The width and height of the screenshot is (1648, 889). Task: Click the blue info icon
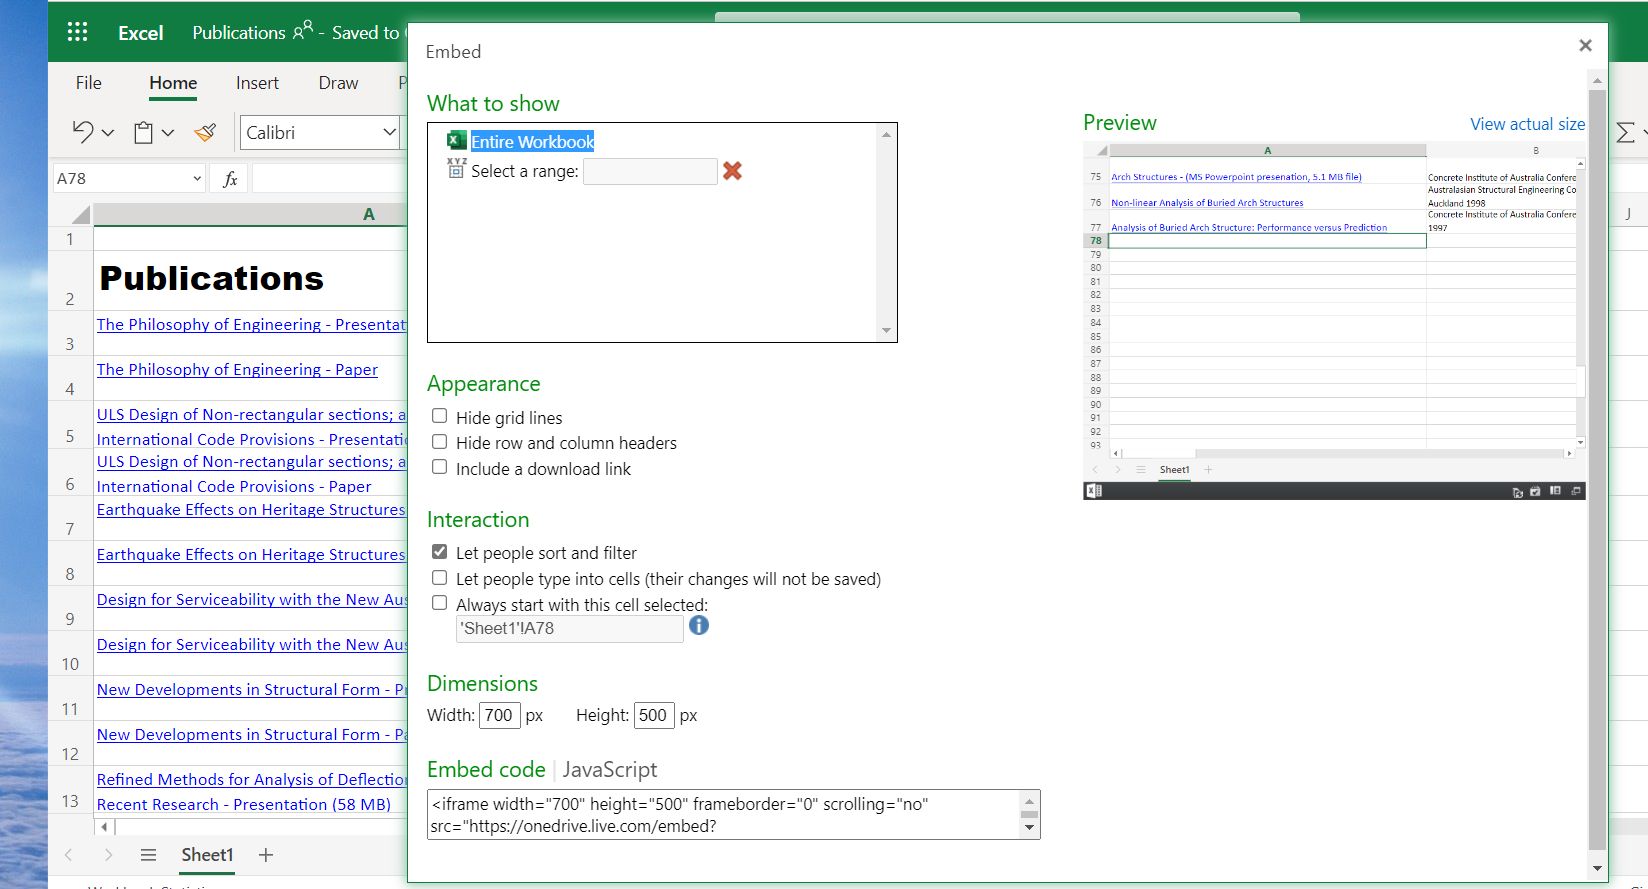[x=699, y=626]
